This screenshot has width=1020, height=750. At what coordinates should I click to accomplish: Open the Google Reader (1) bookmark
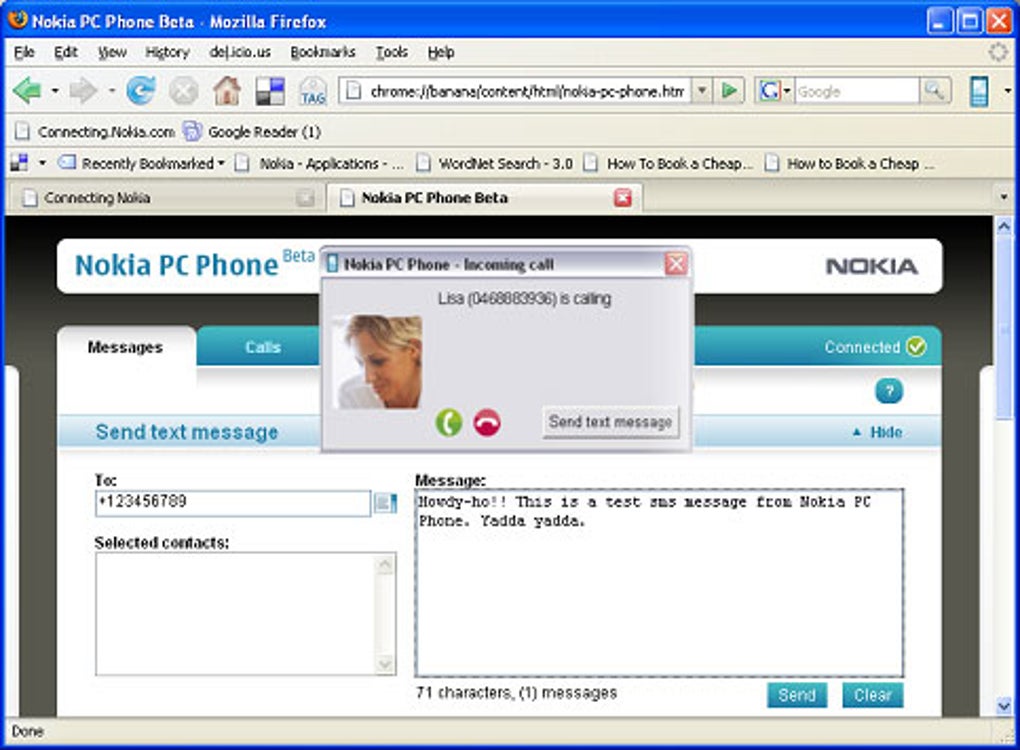(252, 131)
